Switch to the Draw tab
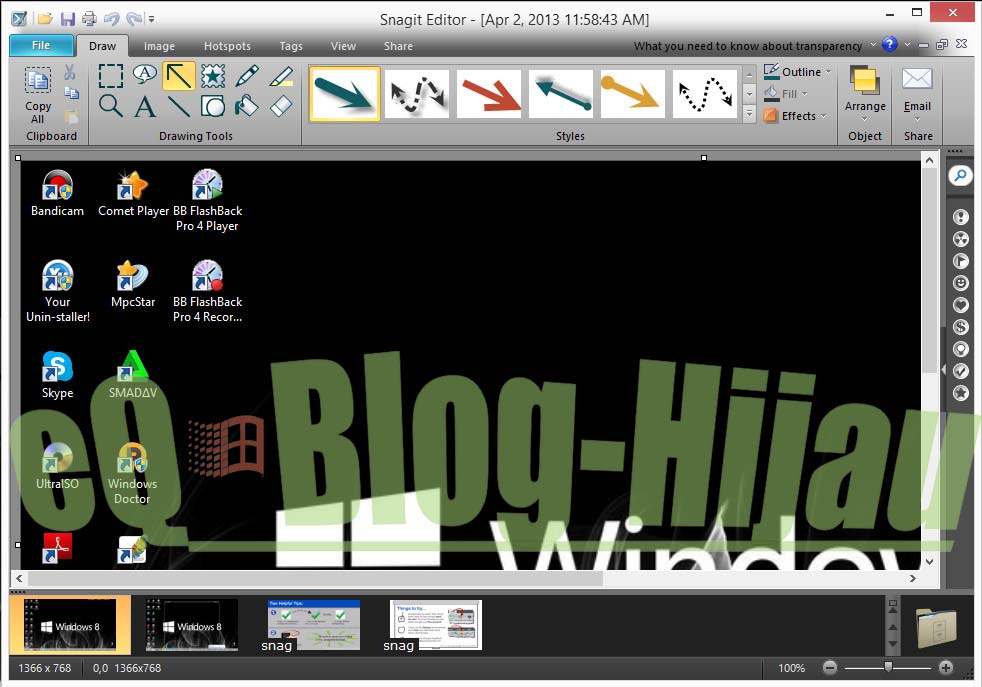This screenshot has width=982, height=687. coord(102,46)
